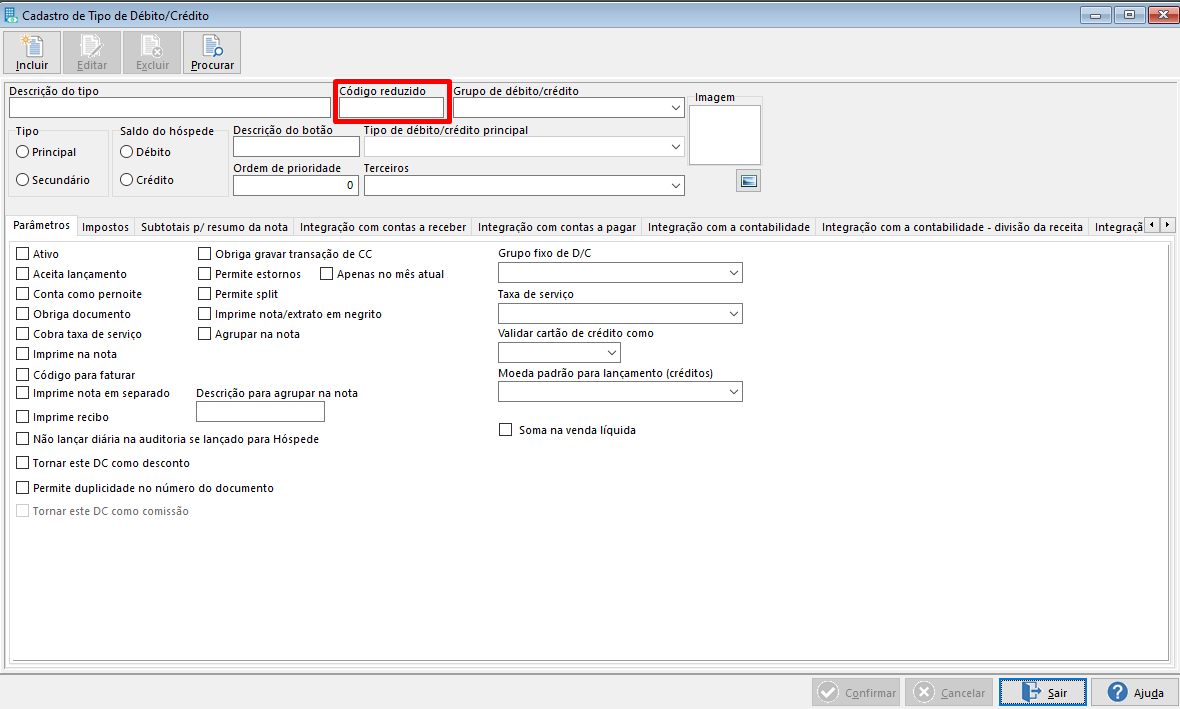The height and width of the screenshot is (709, 1180).
Task: Switch to the Parâmetros tab
Action: click(41, 226)
